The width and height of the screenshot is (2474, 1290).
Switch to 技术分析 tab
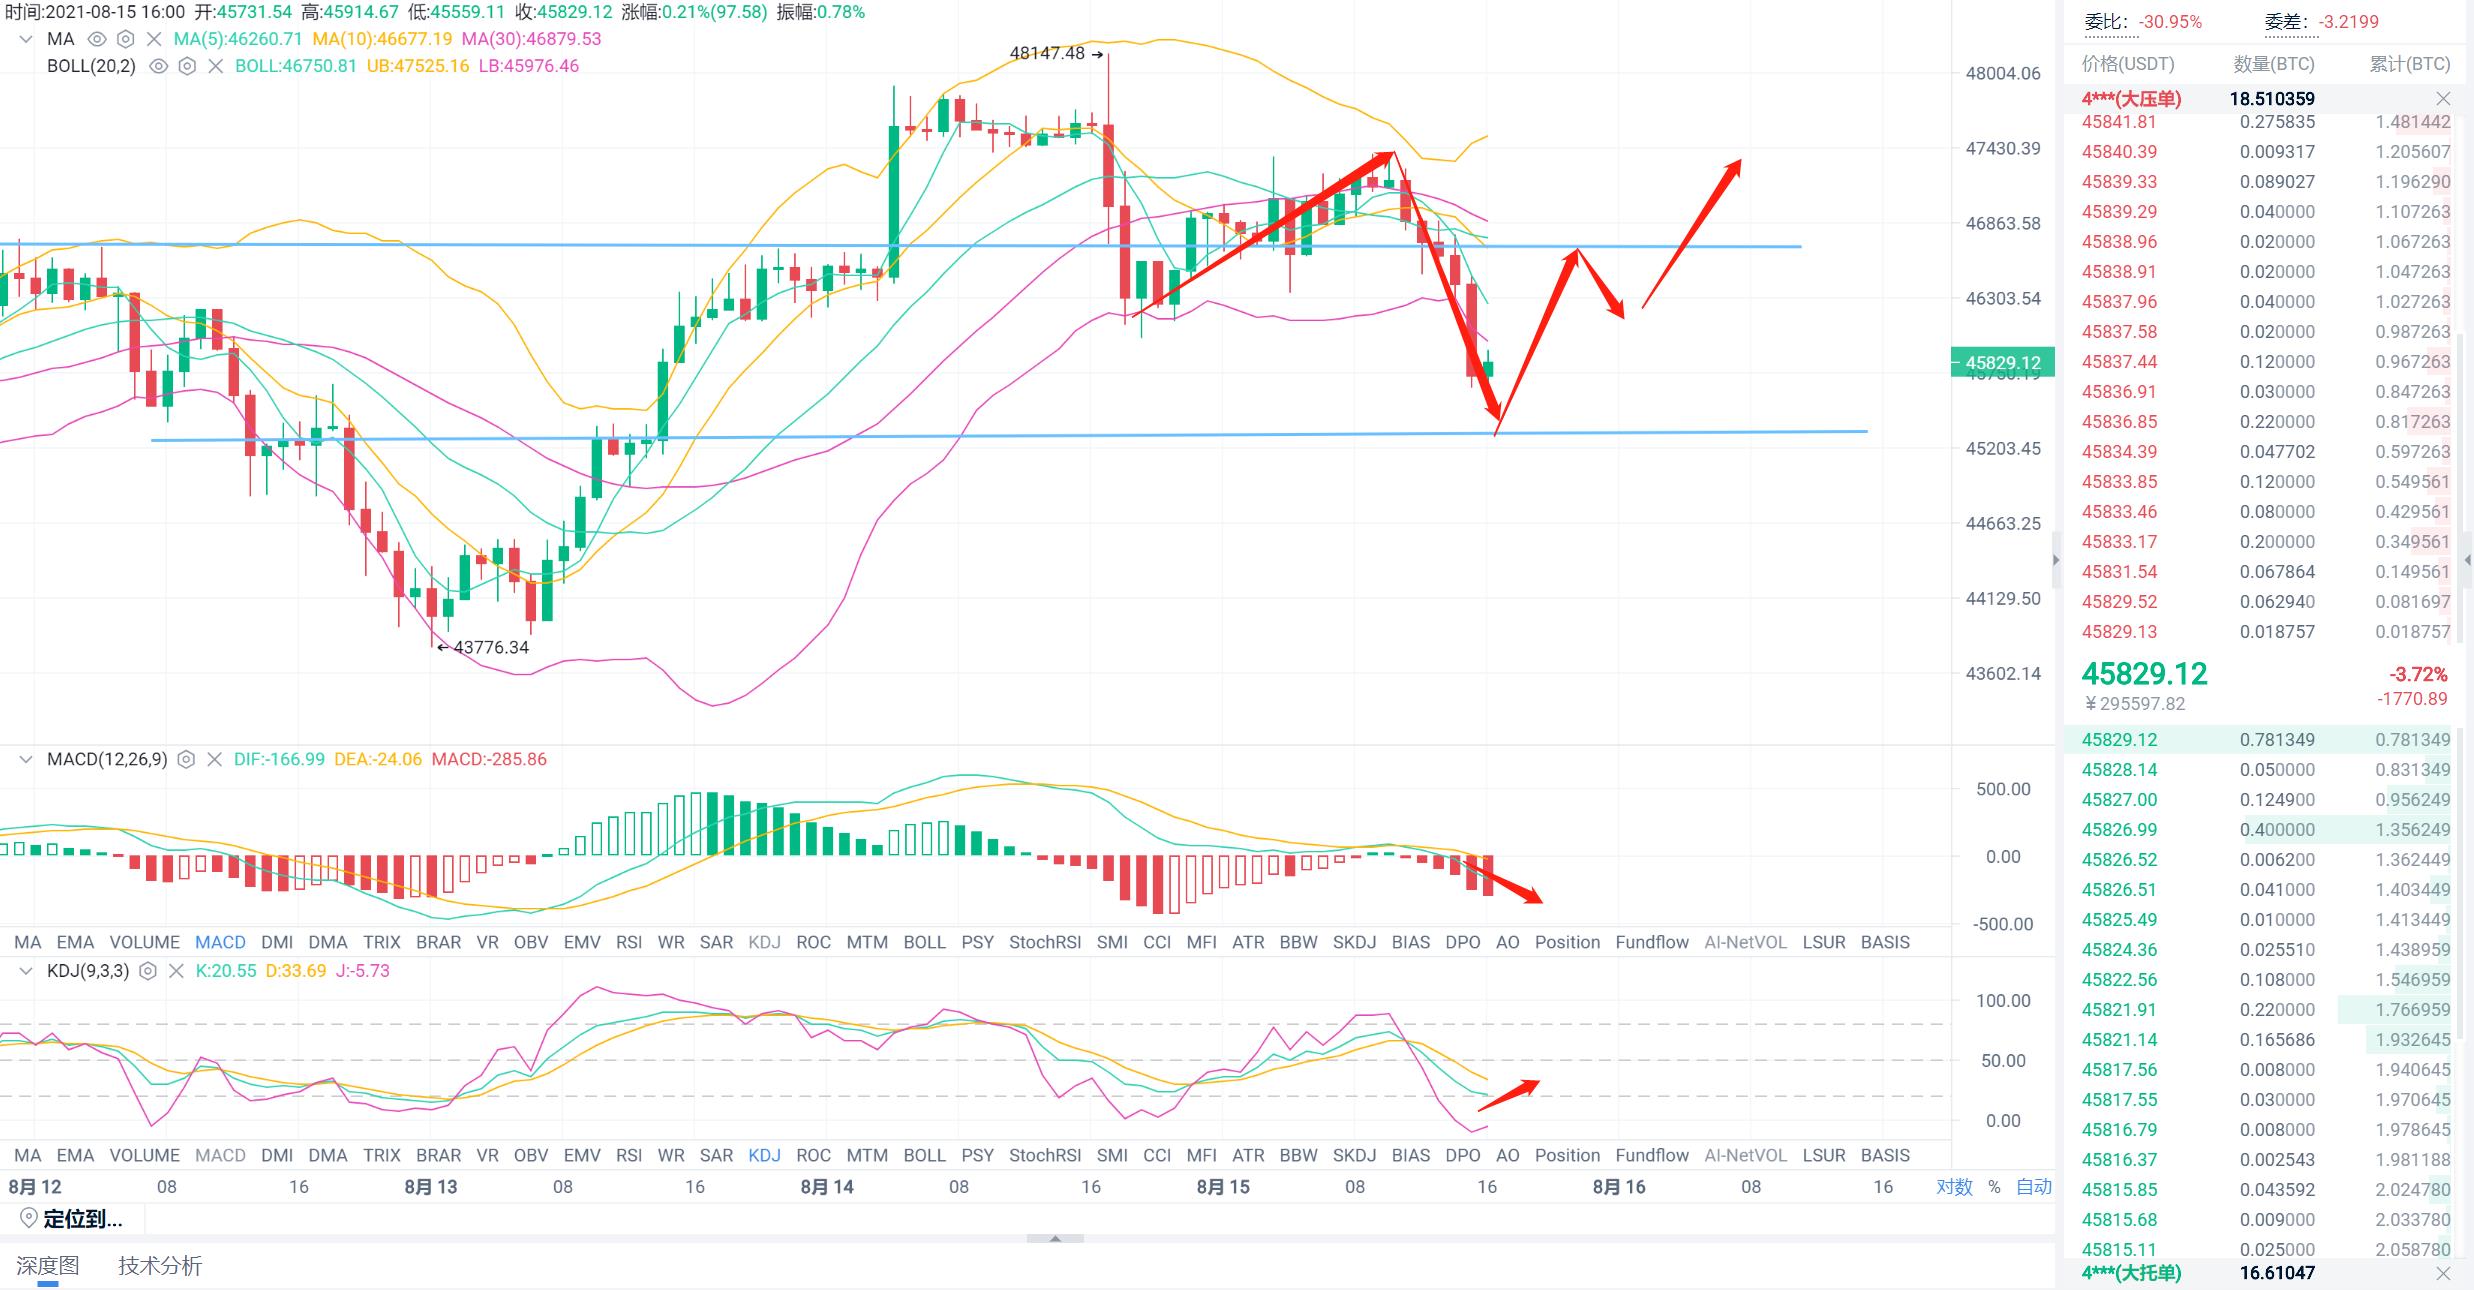[160, 1266]
